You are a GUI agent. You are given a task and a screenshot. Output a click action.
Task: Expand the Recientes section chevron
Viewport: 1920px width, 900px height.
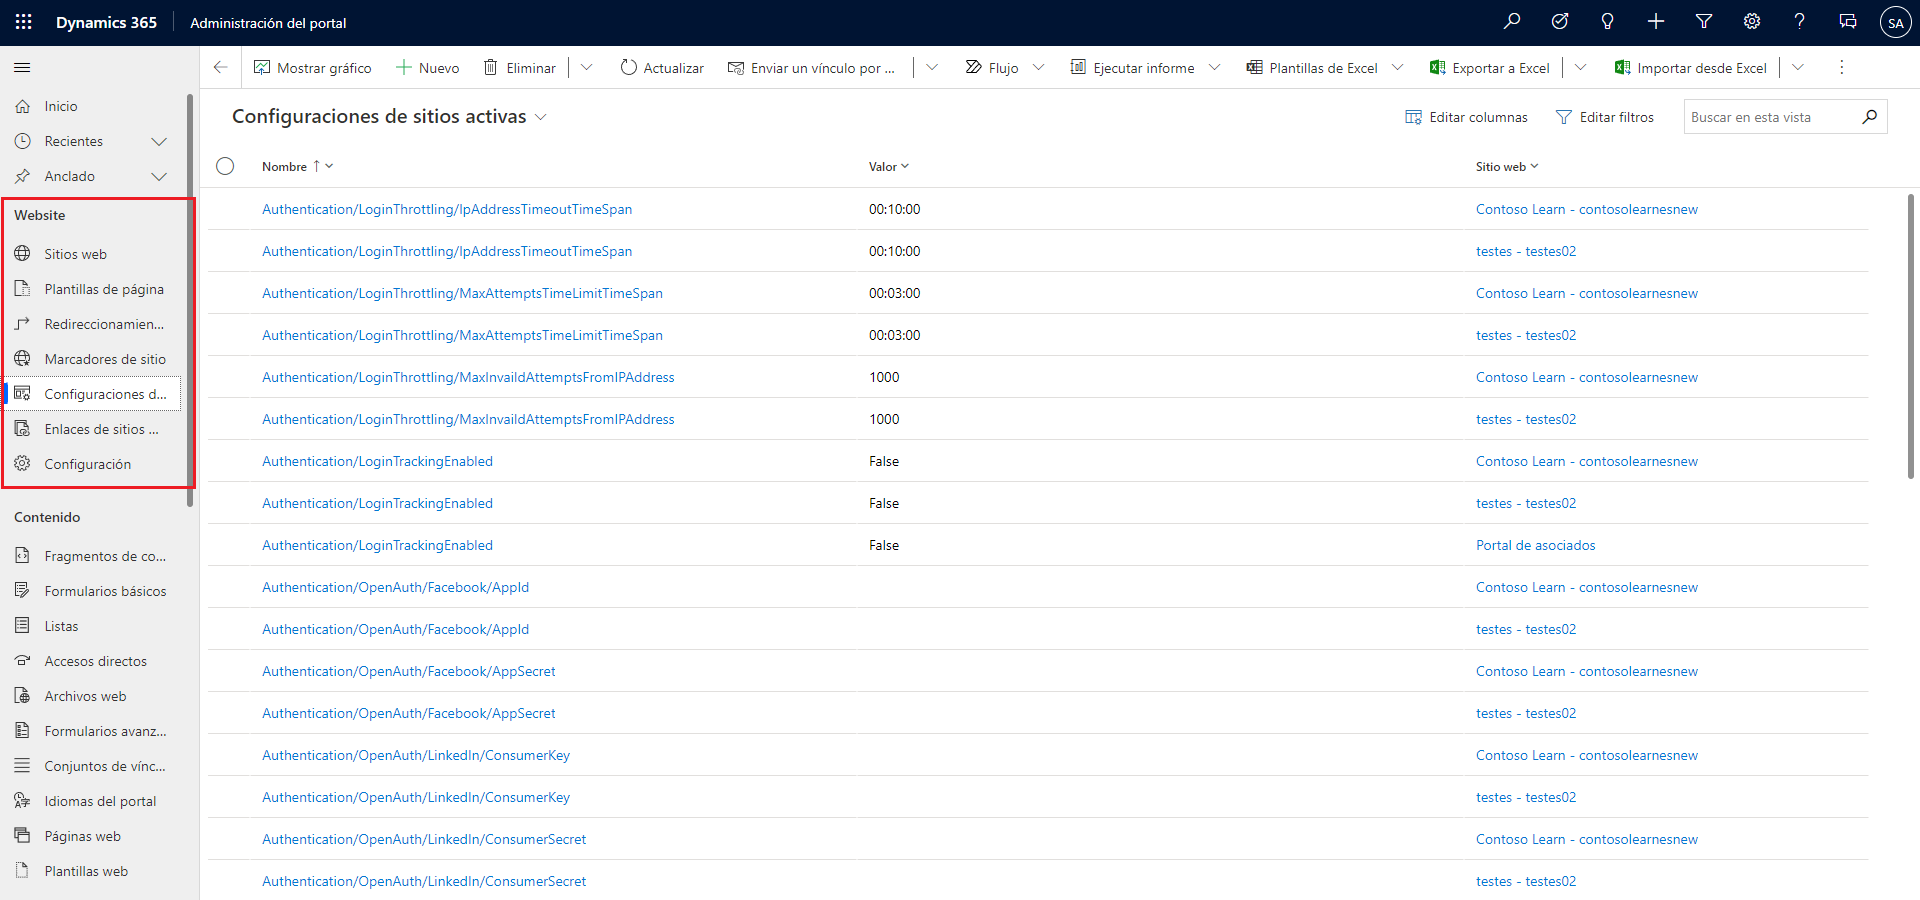tap(158, 141)
